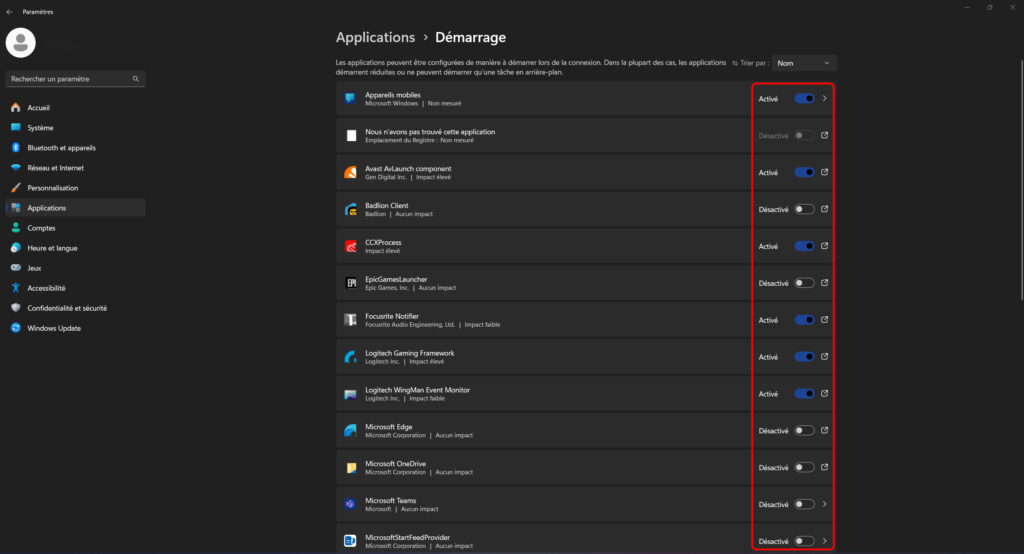This screenshot has height=554, width=1024.
Task: Turn off Logitech Gaming Framework toggle
Action: click(x=805, y=357)
